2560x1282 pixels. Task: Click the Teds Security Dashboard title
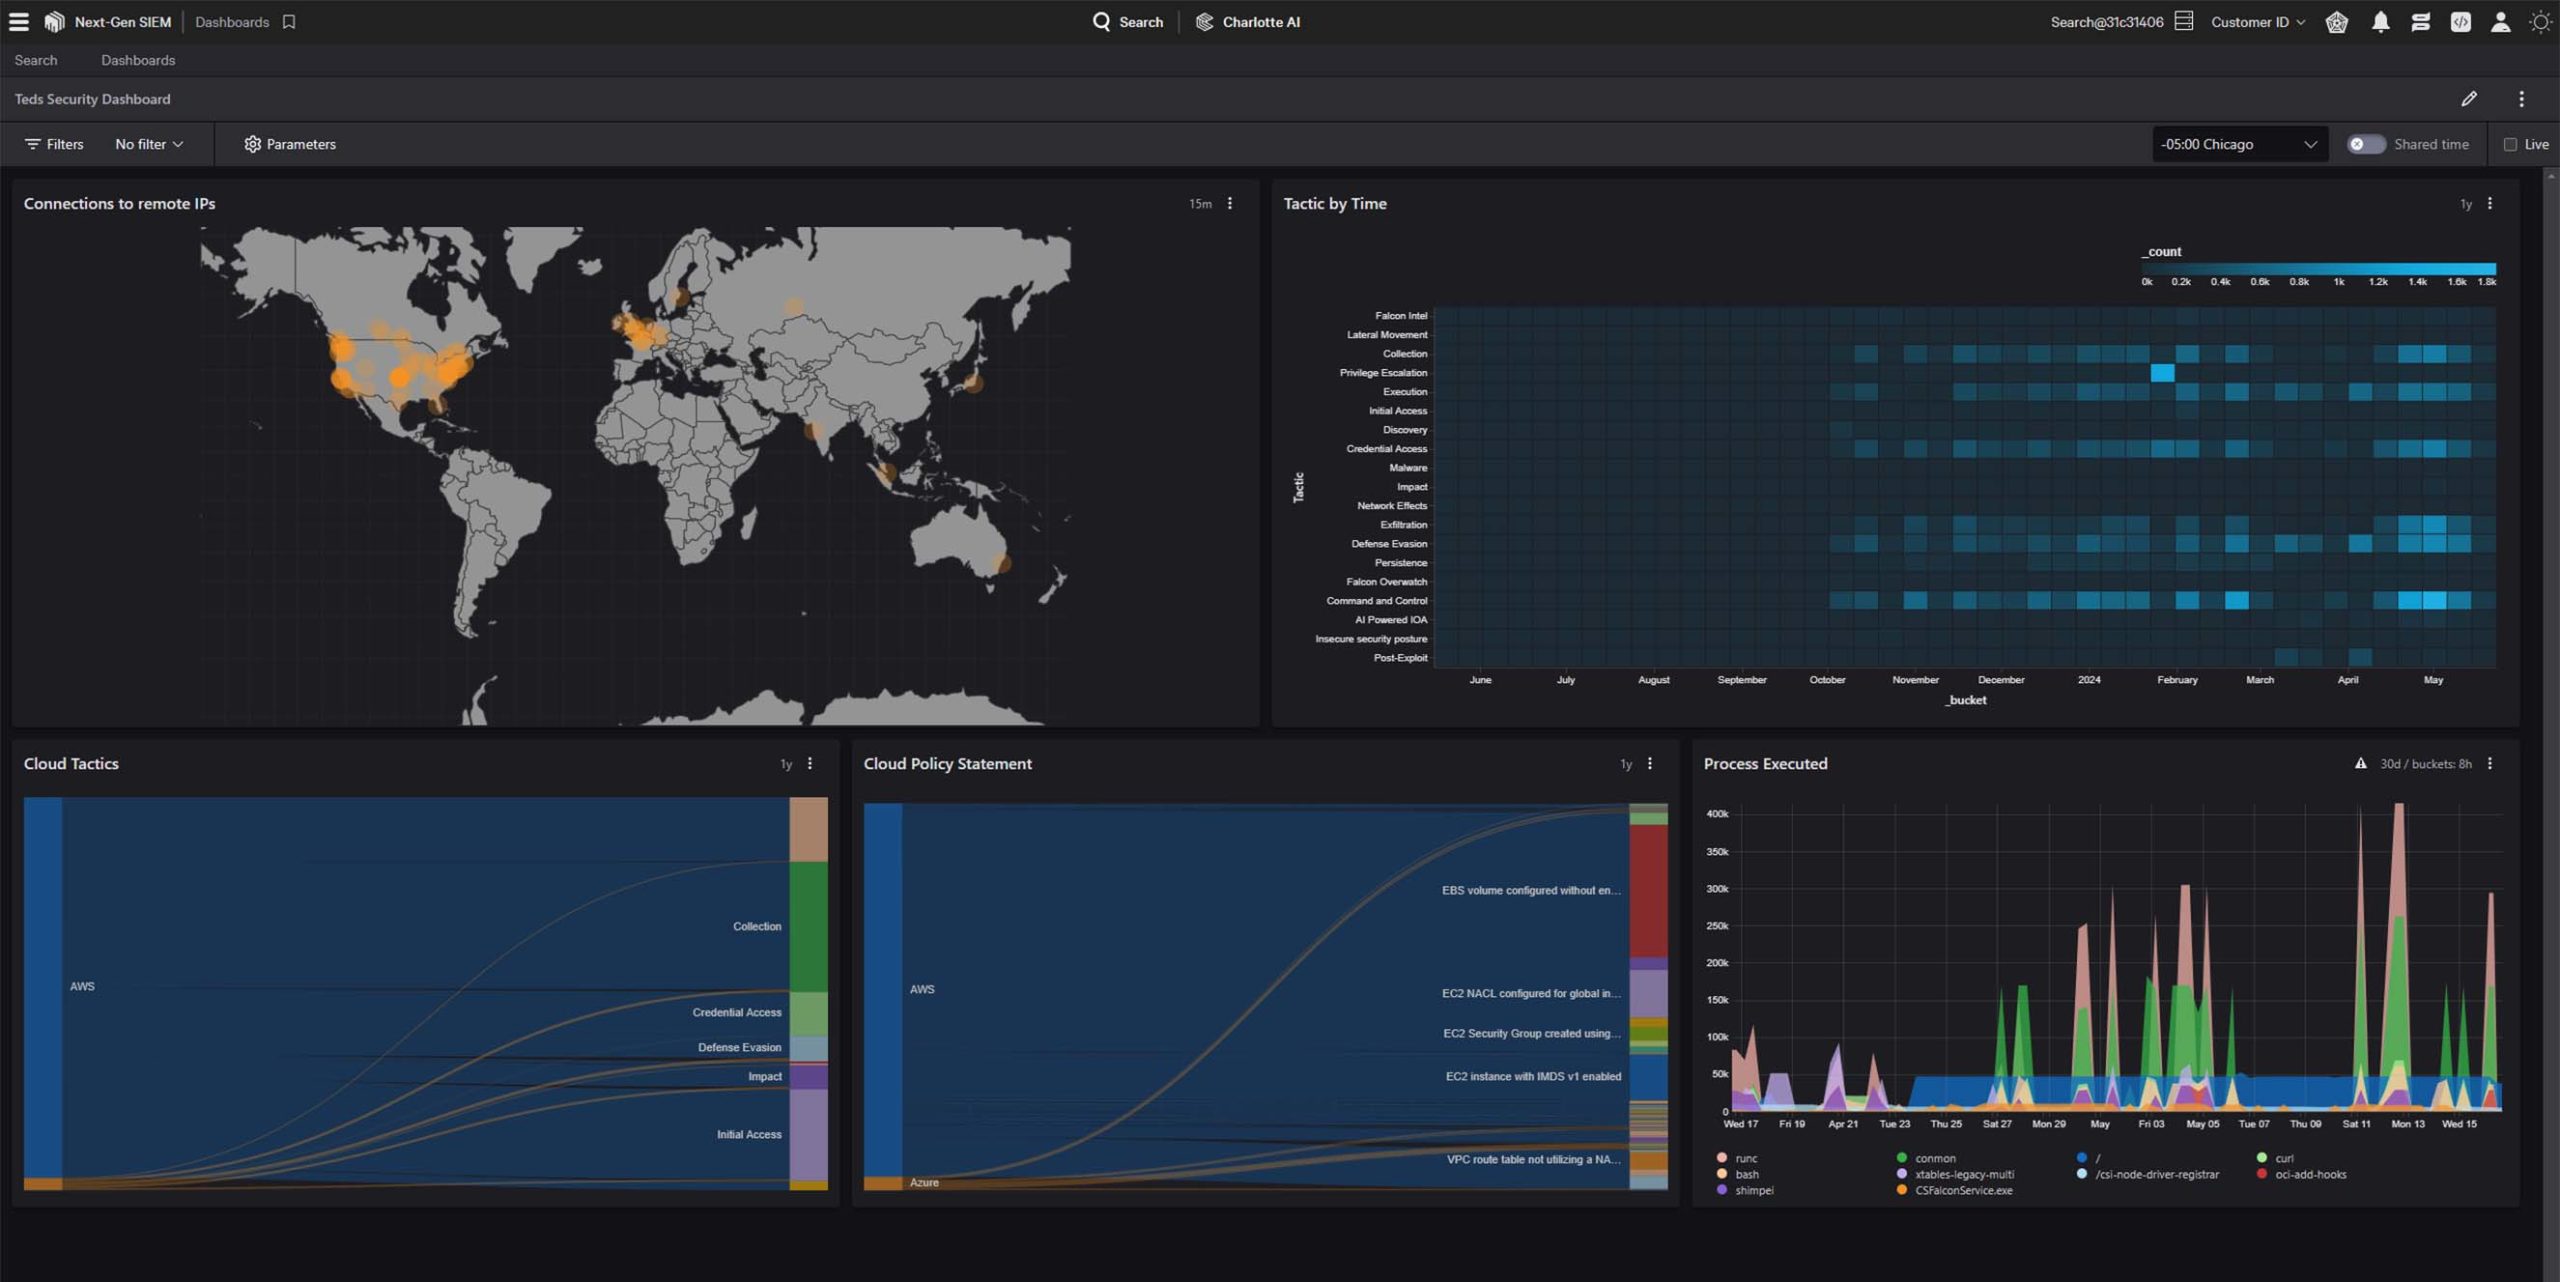coord(92,99)
